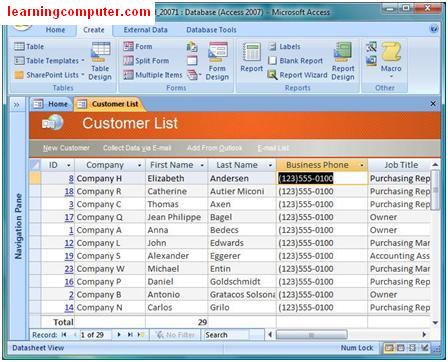The height and width of the screenshot is (362, 448).
Task: Click the Query Design icon in Other group
Action: (371, 61)
